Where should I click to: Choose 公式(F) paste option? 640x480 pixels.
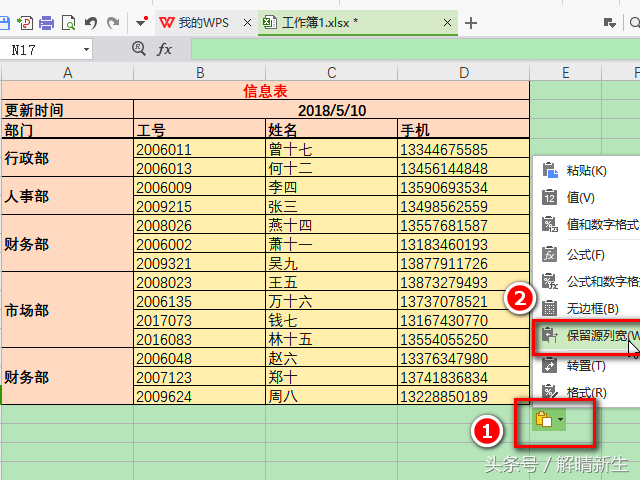point(587,255)
